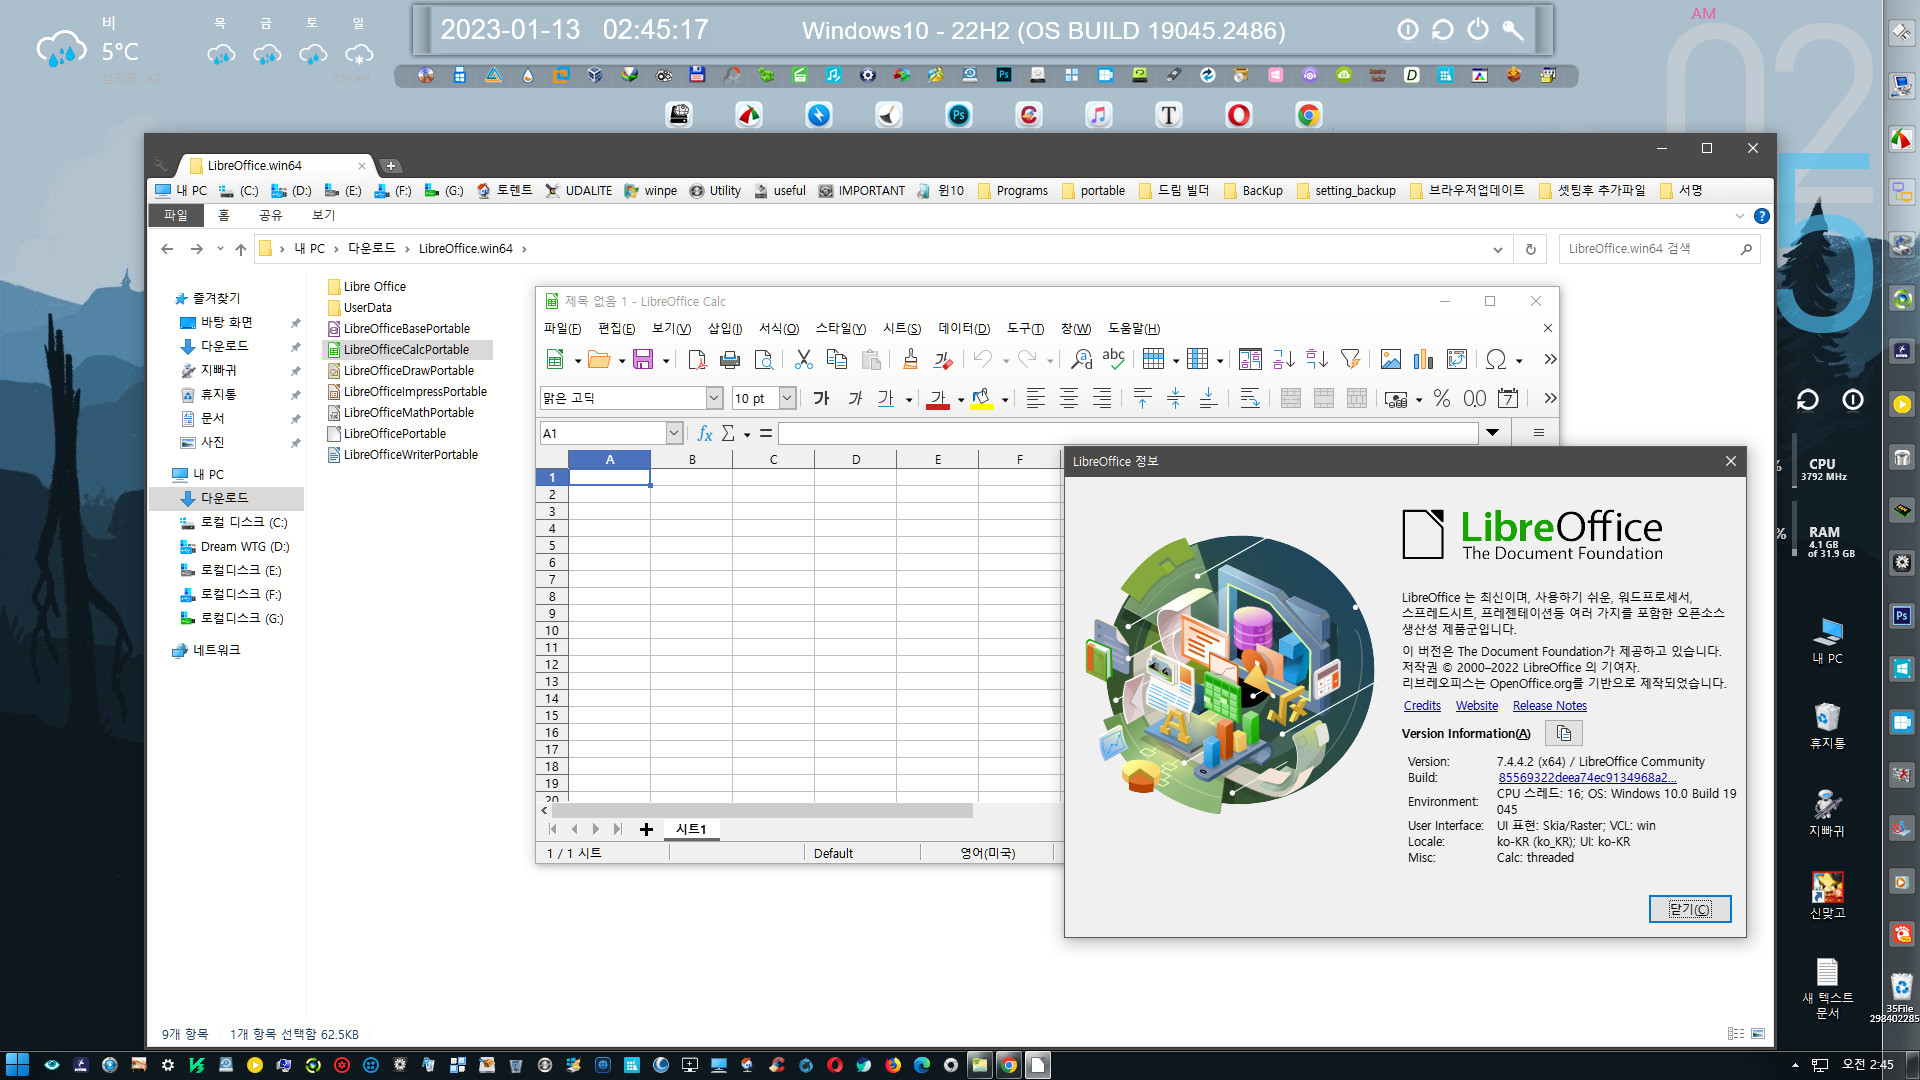
Task: Click the Format as Percent icon
Action: click(x=1441, y=399)
